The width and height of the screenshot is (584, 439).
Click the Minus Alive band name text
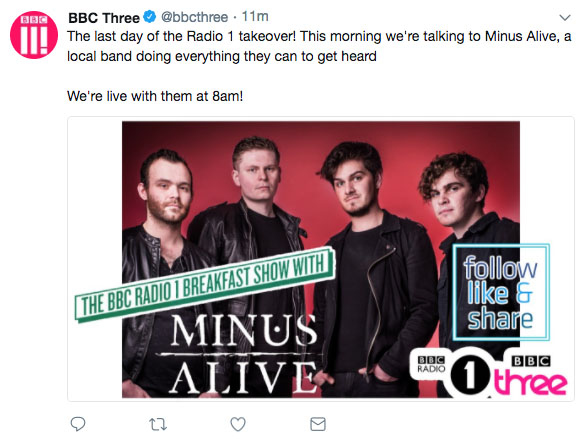pos(244,353)
